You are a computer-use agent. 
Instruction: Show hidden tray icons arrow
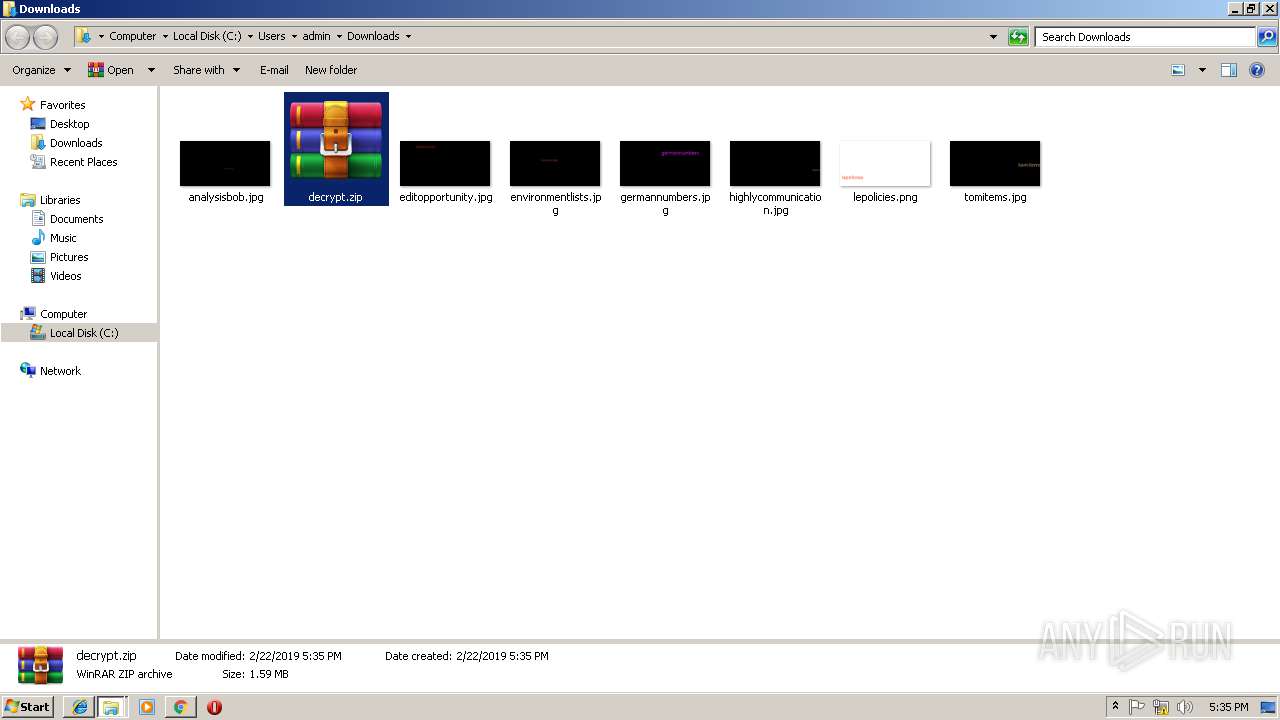[x=1115, y=707]
